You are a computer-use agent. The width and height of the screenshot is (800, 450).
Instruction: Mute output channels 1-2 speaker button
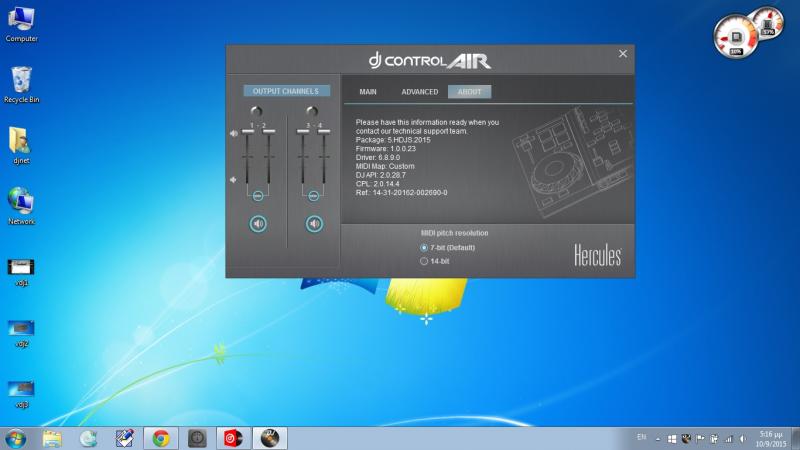point(258,223)
